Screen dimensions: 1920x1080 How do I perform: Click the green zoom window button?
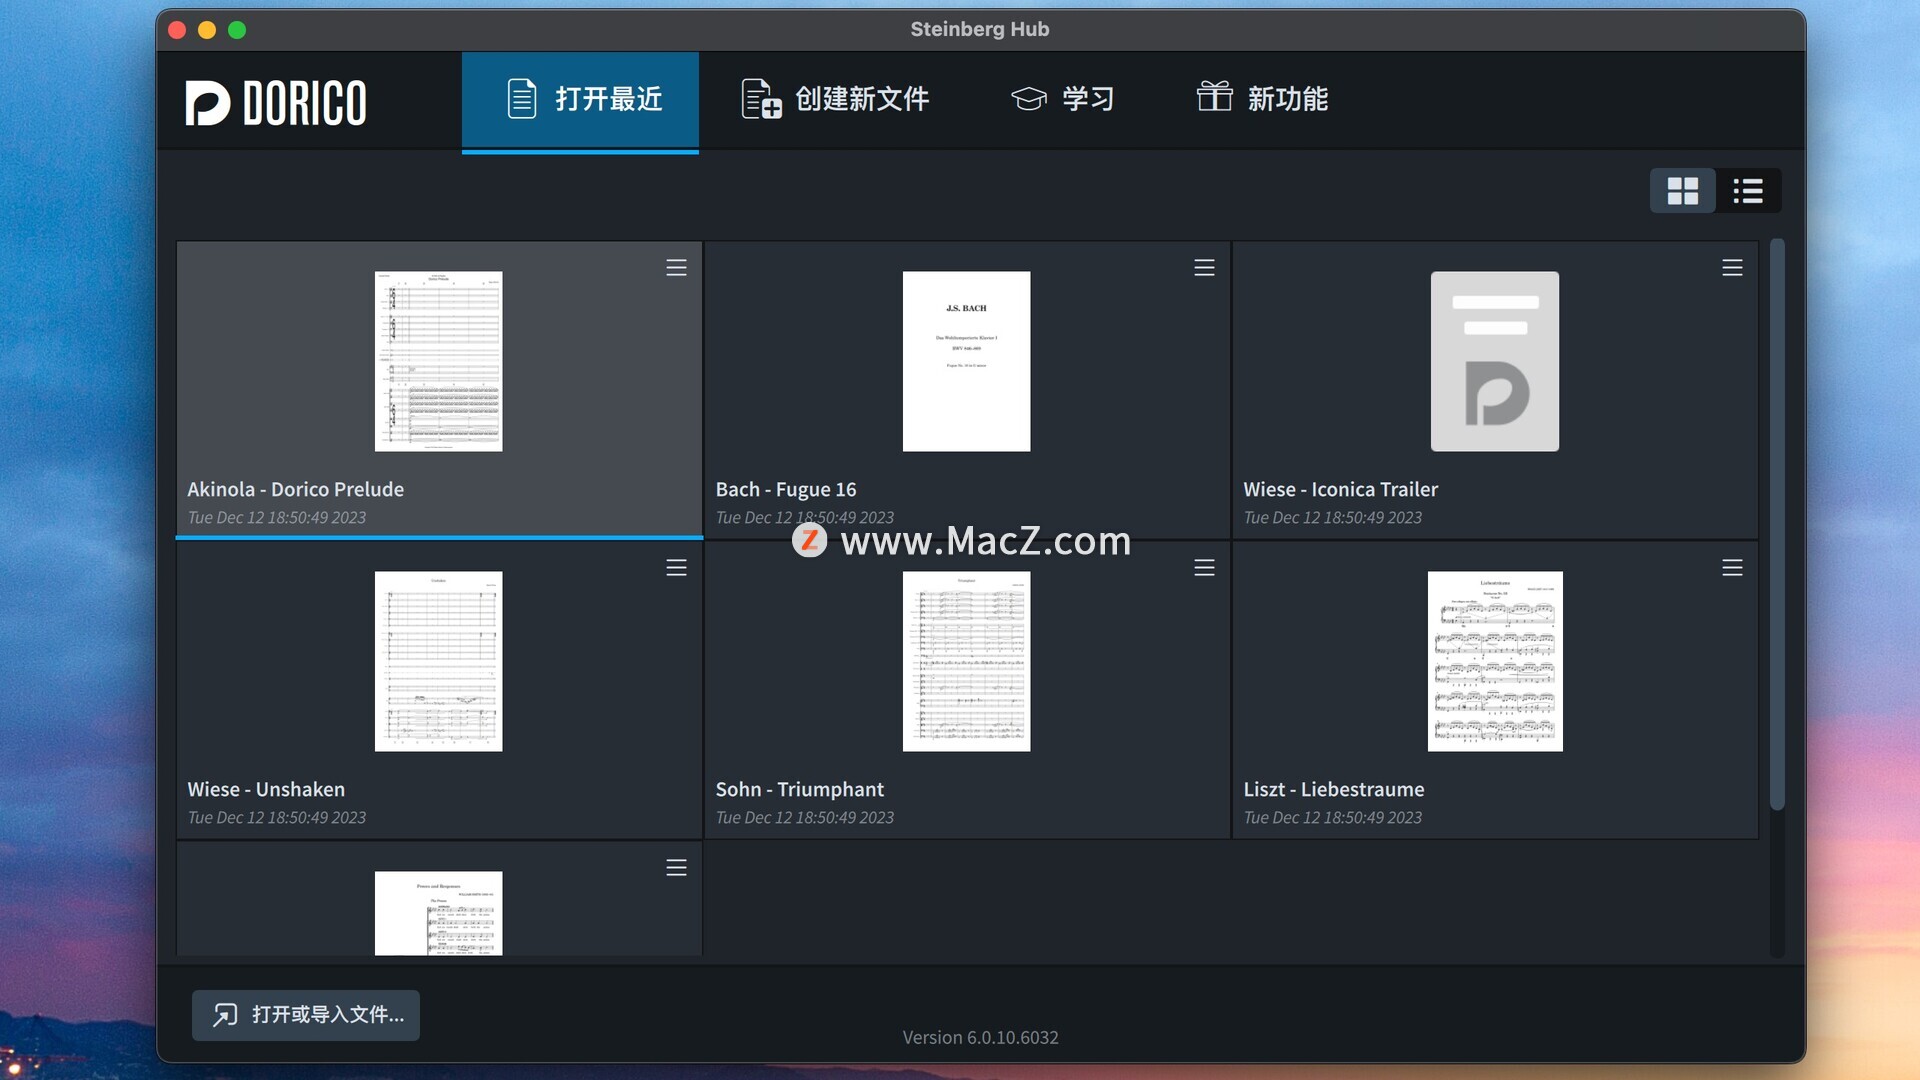click(x=237, y=30)
